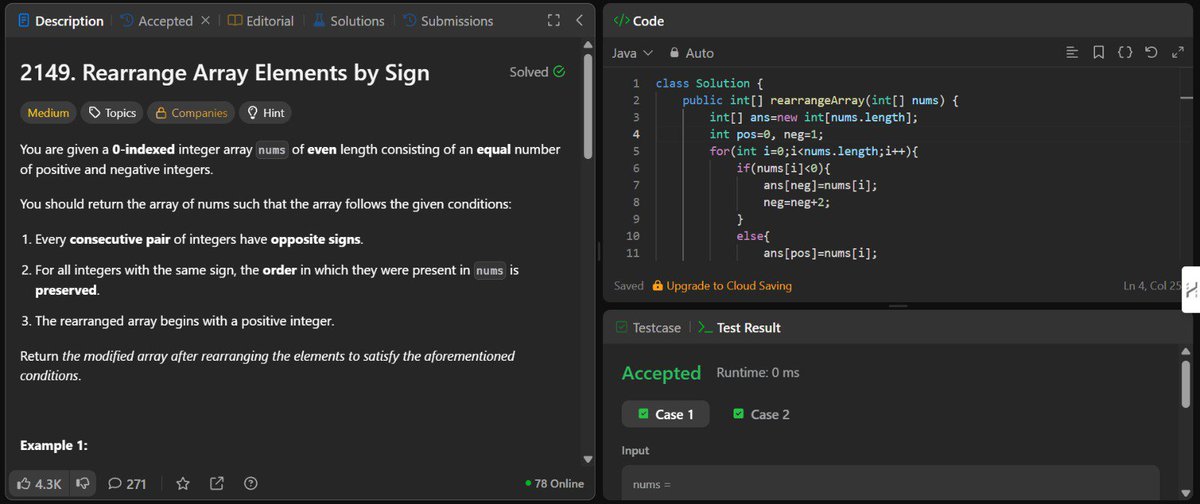Click the Auto mode label
This screenshot has width=1200, height=504.
pos(700,53)
